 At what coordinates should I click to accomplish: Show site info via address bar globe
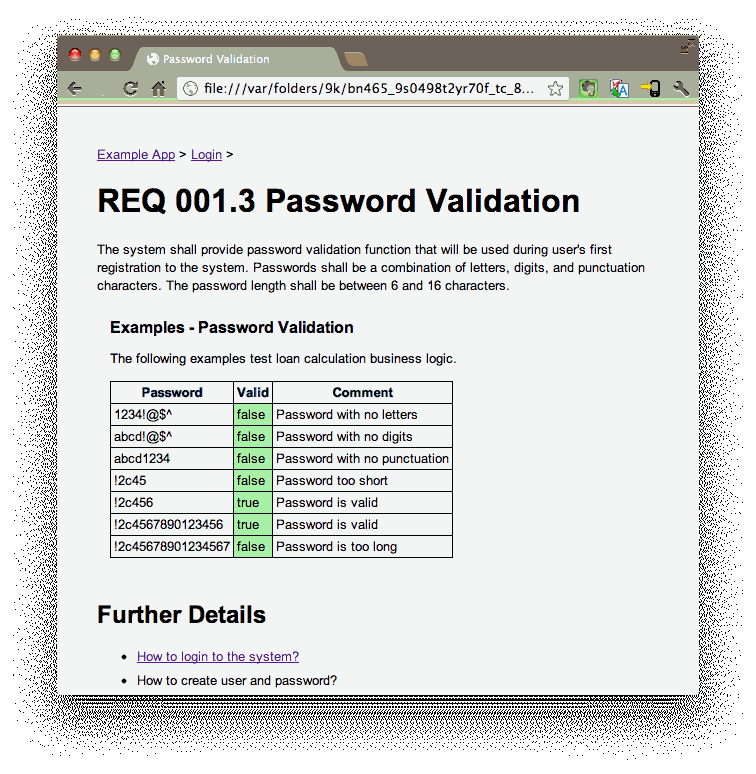191,89
